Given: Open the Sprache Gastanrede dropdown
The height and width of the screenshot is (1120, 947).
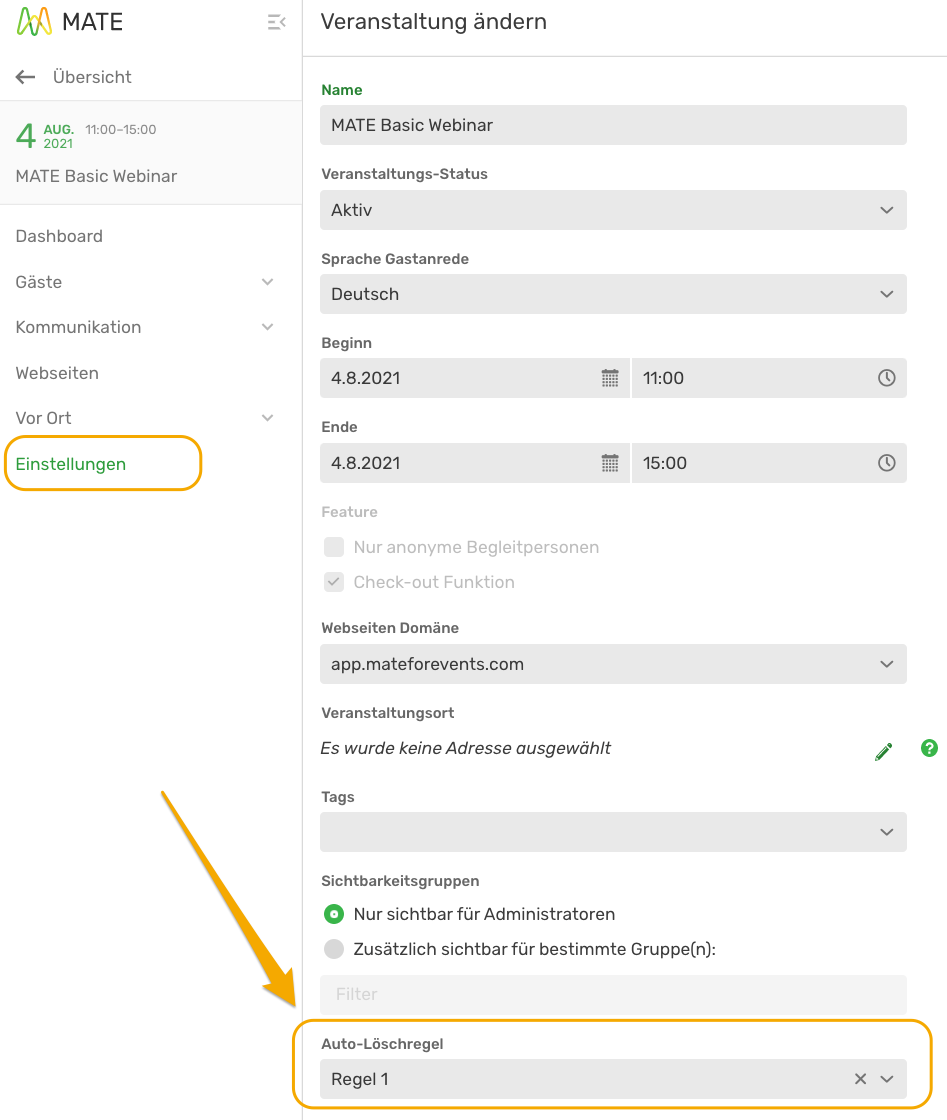Looking at the screenshot, I should click(x=613, y=294).
